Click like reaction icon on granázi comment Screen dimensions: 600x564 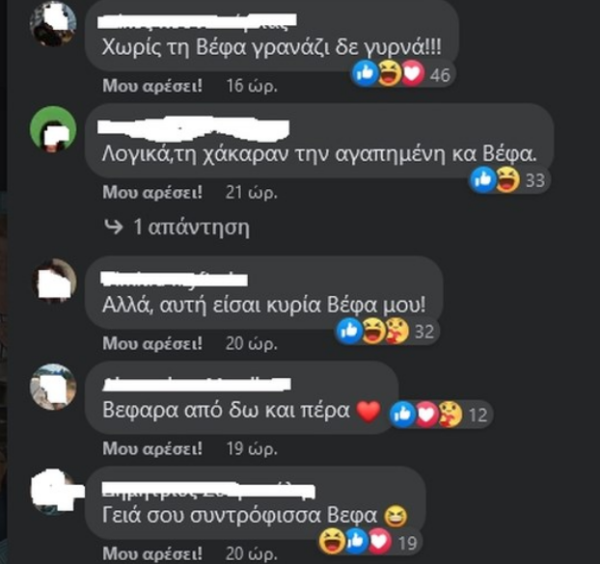click(365, 72)
